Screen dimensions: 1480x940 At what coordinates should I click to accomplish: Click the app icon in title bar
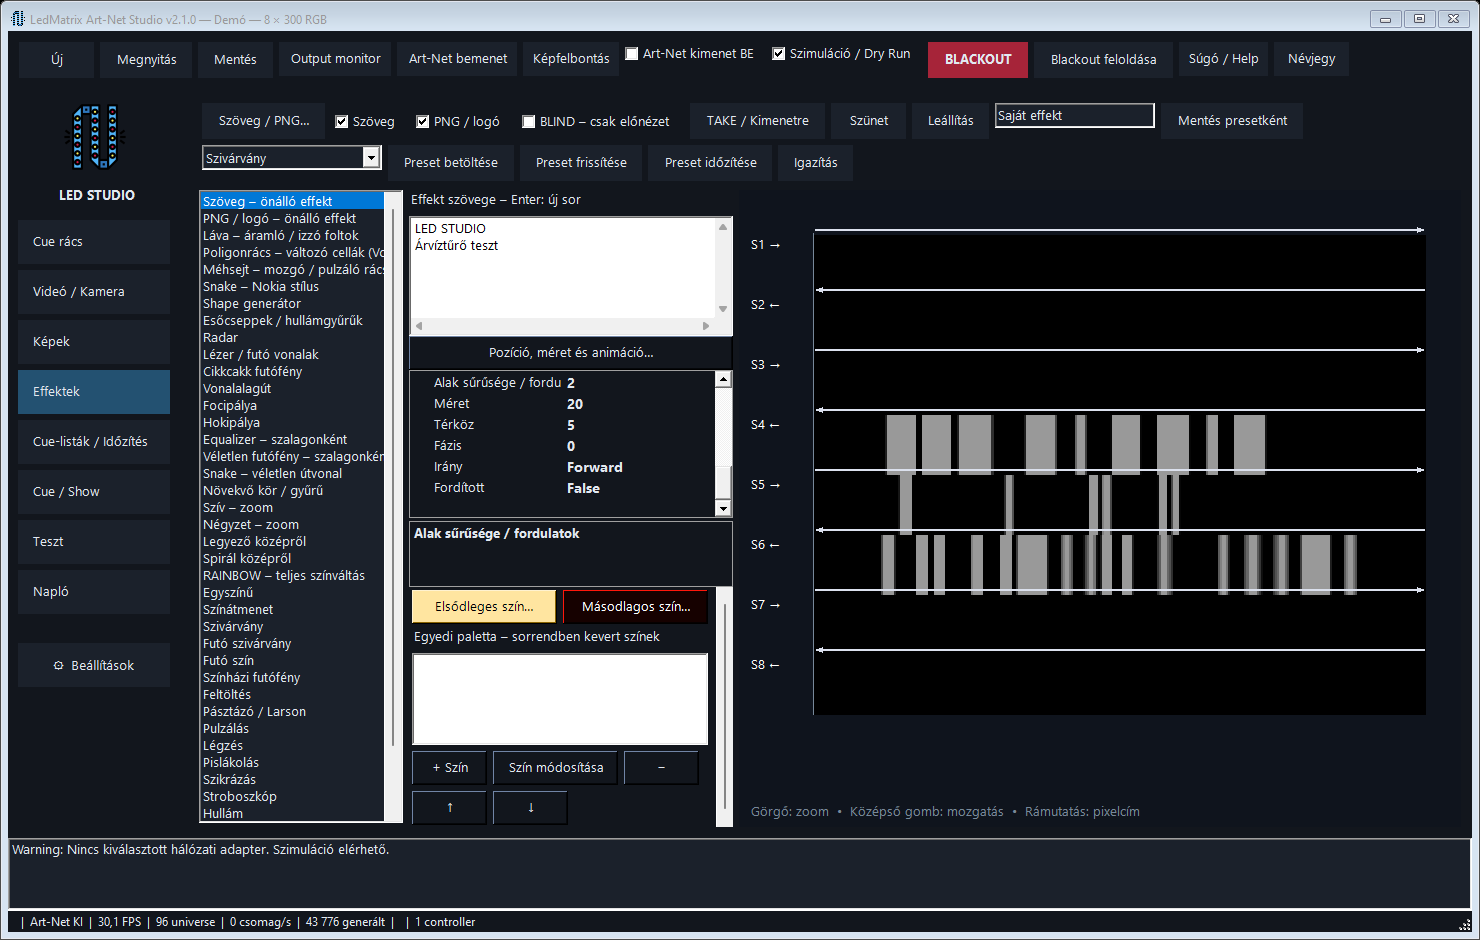17,19
